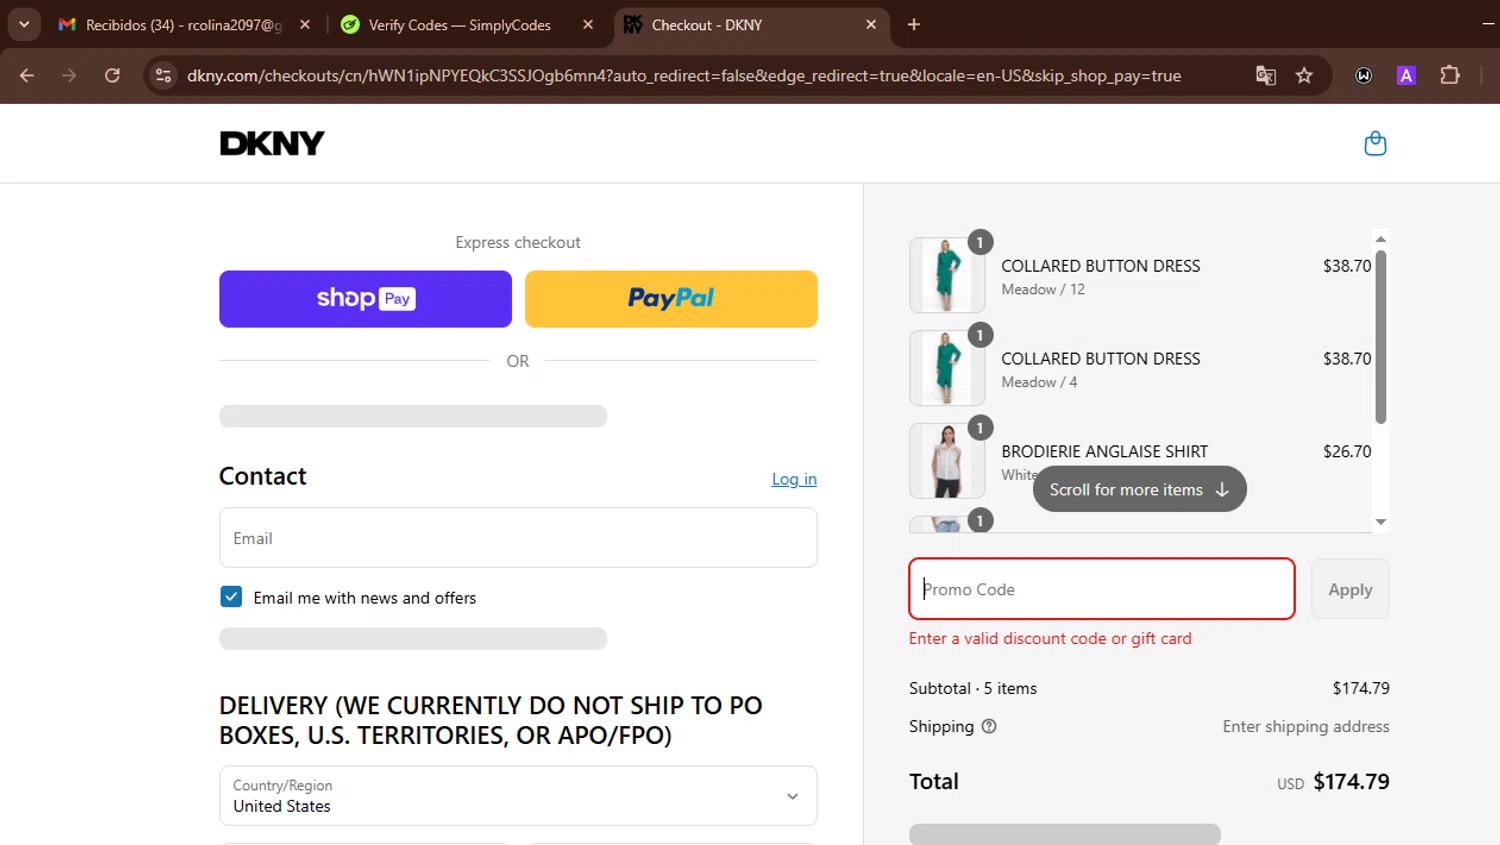Open the purple A extension

tap(1406, 75)
